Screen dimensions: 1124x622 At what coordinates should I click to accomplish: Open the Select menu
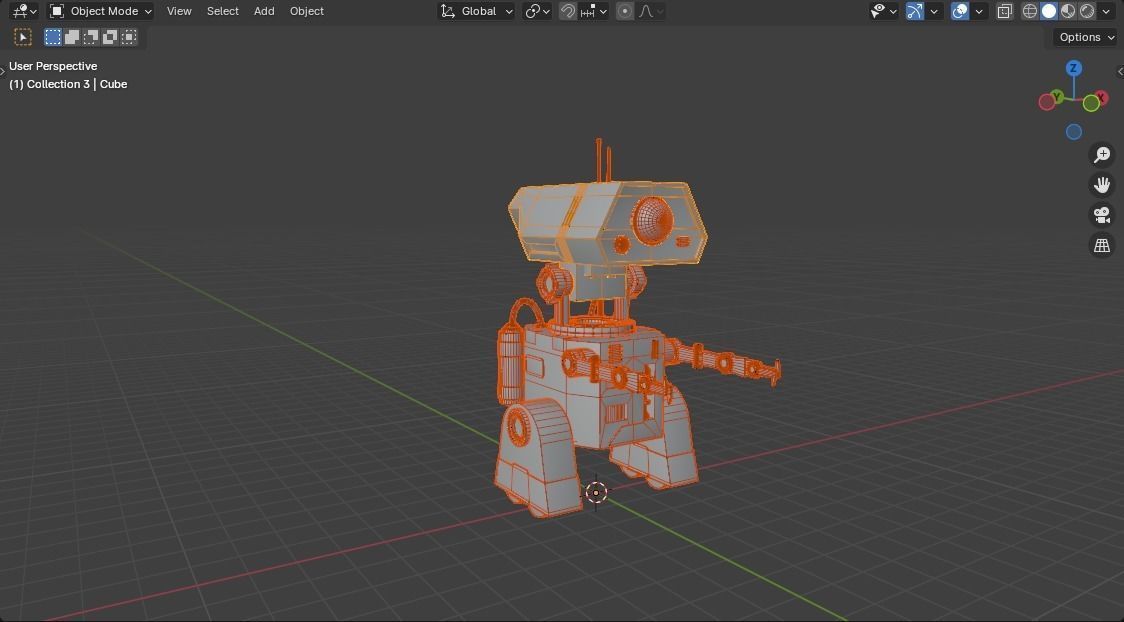pyautogui.click(x=223, y=11)
